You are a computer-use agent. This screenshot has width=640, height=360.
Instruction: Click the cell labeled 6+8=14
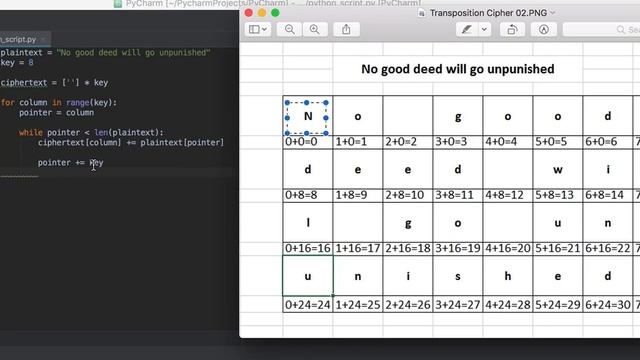pos(608,195)
